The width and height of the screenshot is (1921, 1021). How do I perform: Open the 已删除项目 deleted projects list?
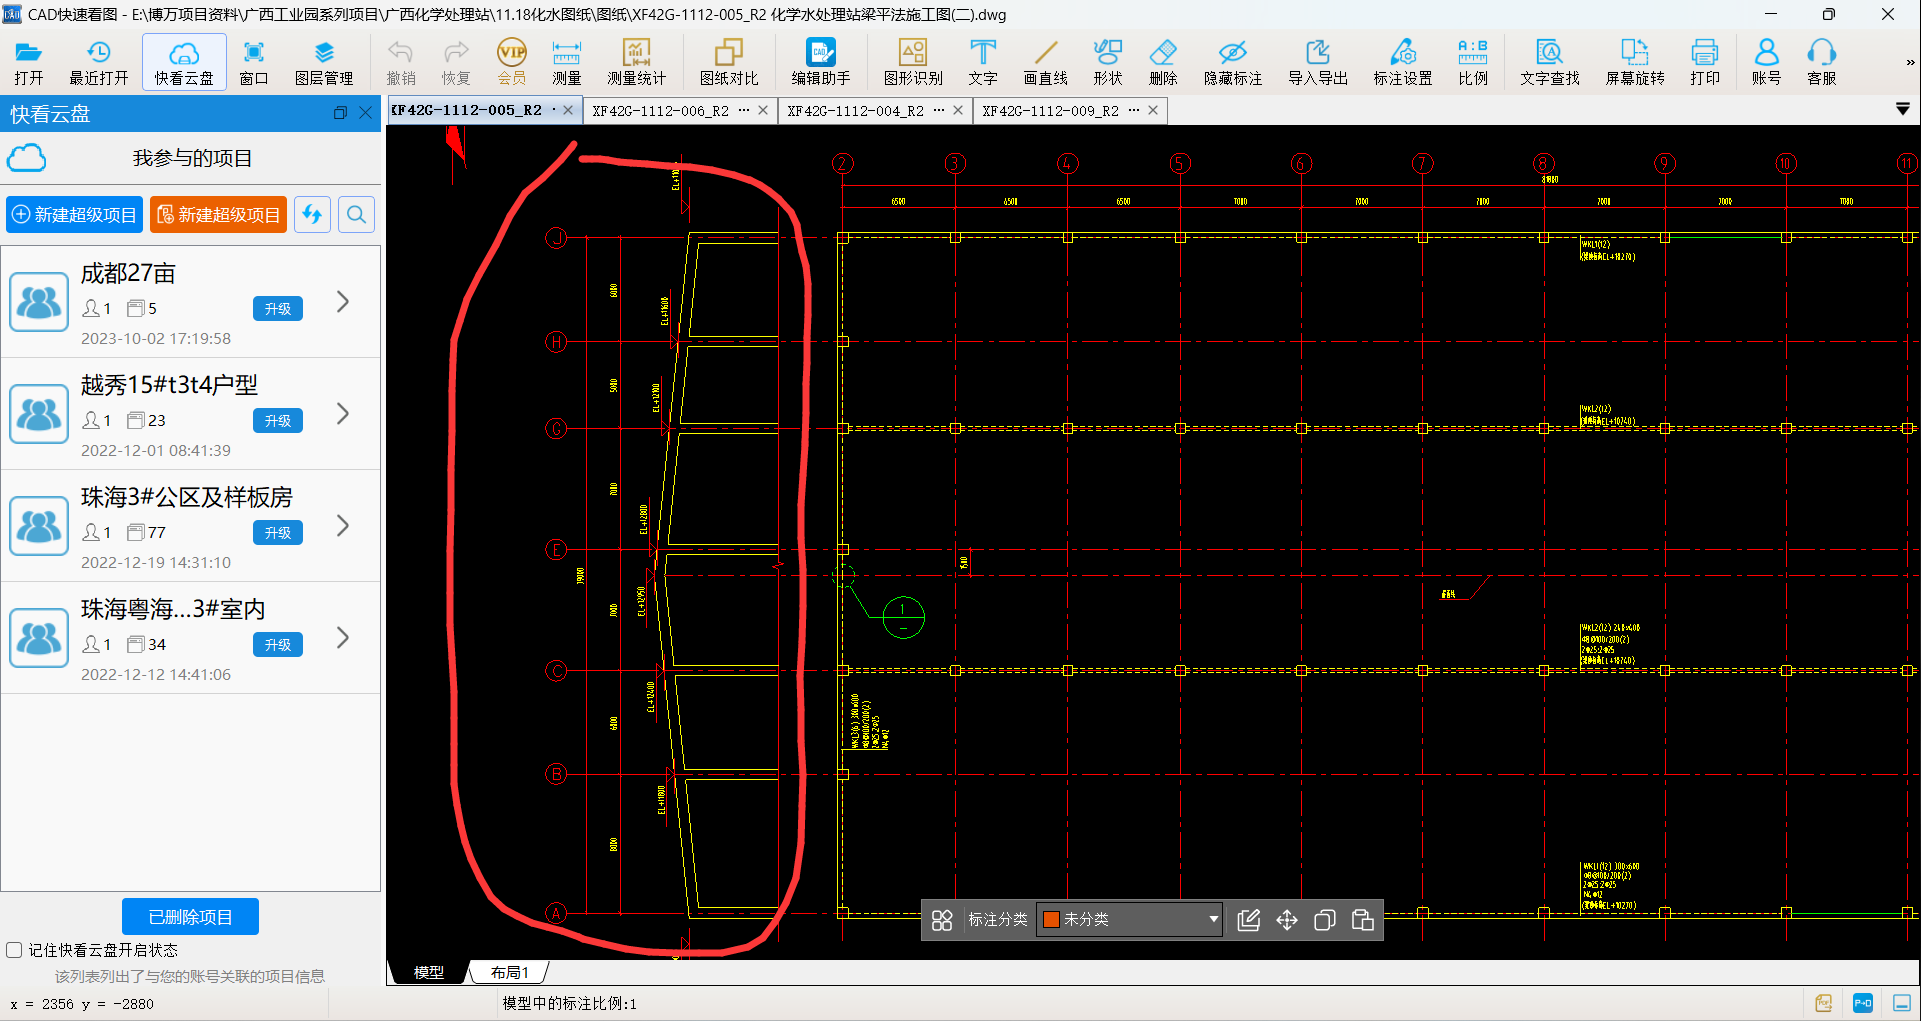coord(190,917)
